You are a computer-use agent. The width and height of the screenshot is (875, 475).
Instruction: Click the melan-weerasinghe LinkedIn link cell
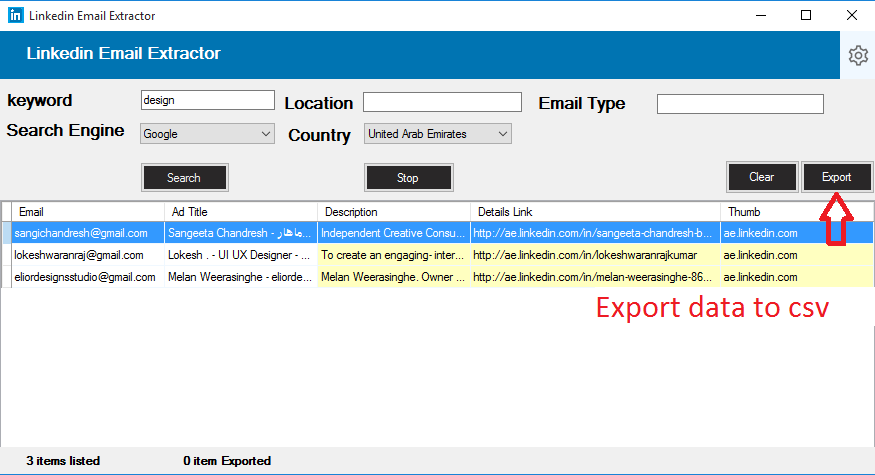595,277
